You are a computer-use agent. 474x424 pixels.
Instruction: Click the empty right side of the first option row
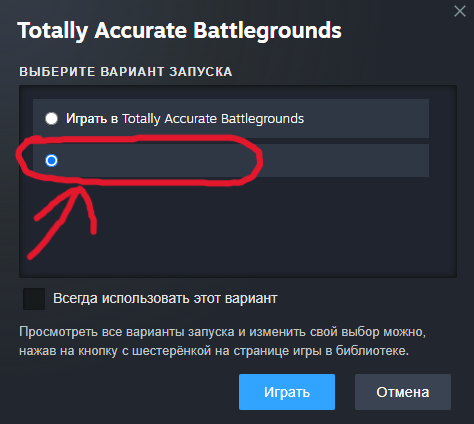pyautogui.click(x=366, y=118)
